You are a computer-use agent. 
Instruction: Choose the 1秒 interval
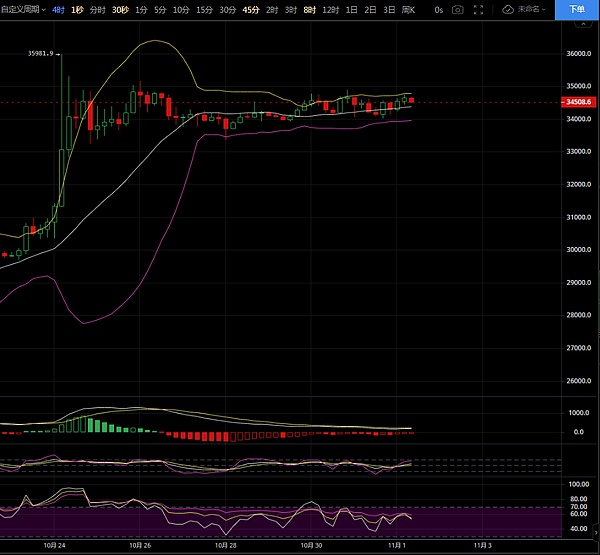77,9
